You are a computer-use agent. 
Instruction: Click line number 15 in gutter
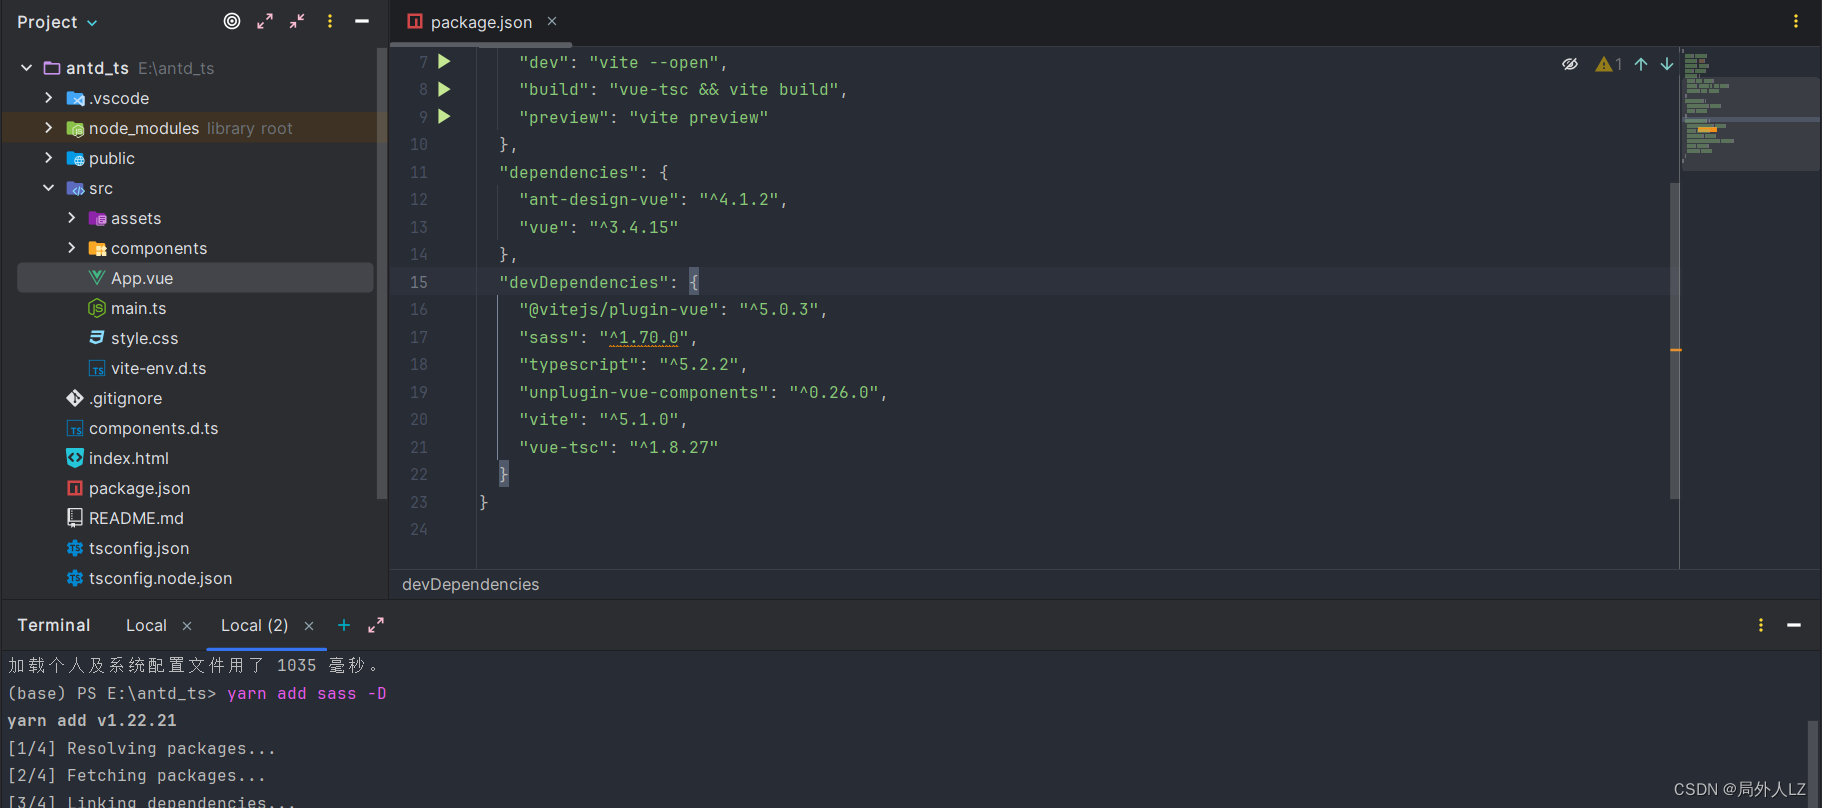coord(418,283)
